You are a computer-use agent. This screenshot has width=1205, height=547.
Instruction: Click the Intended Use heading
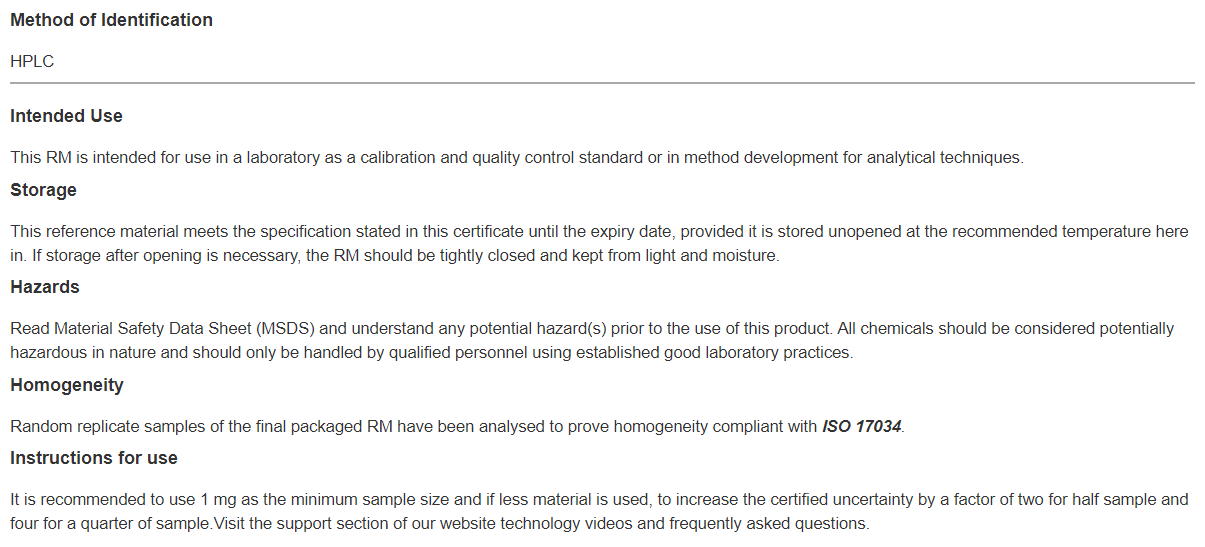pos(66,116)
